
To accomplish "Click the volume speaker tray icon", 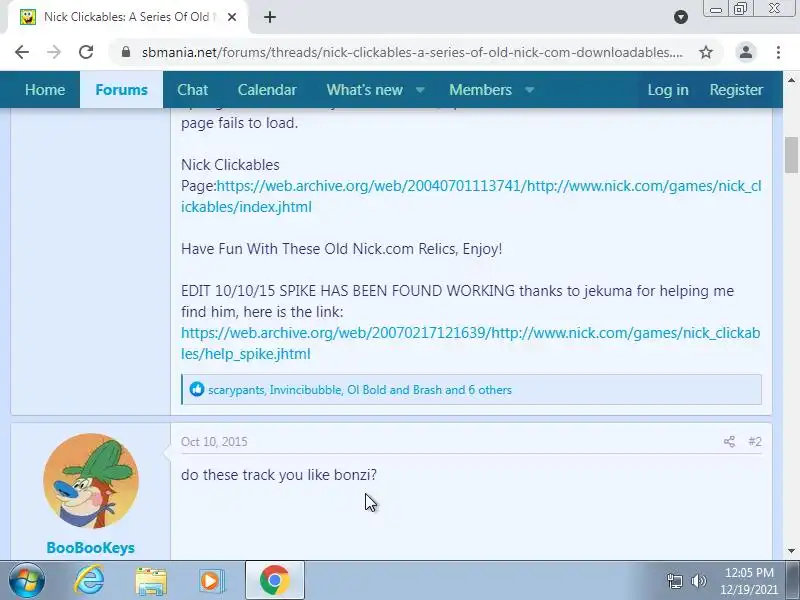I will 698,581.
